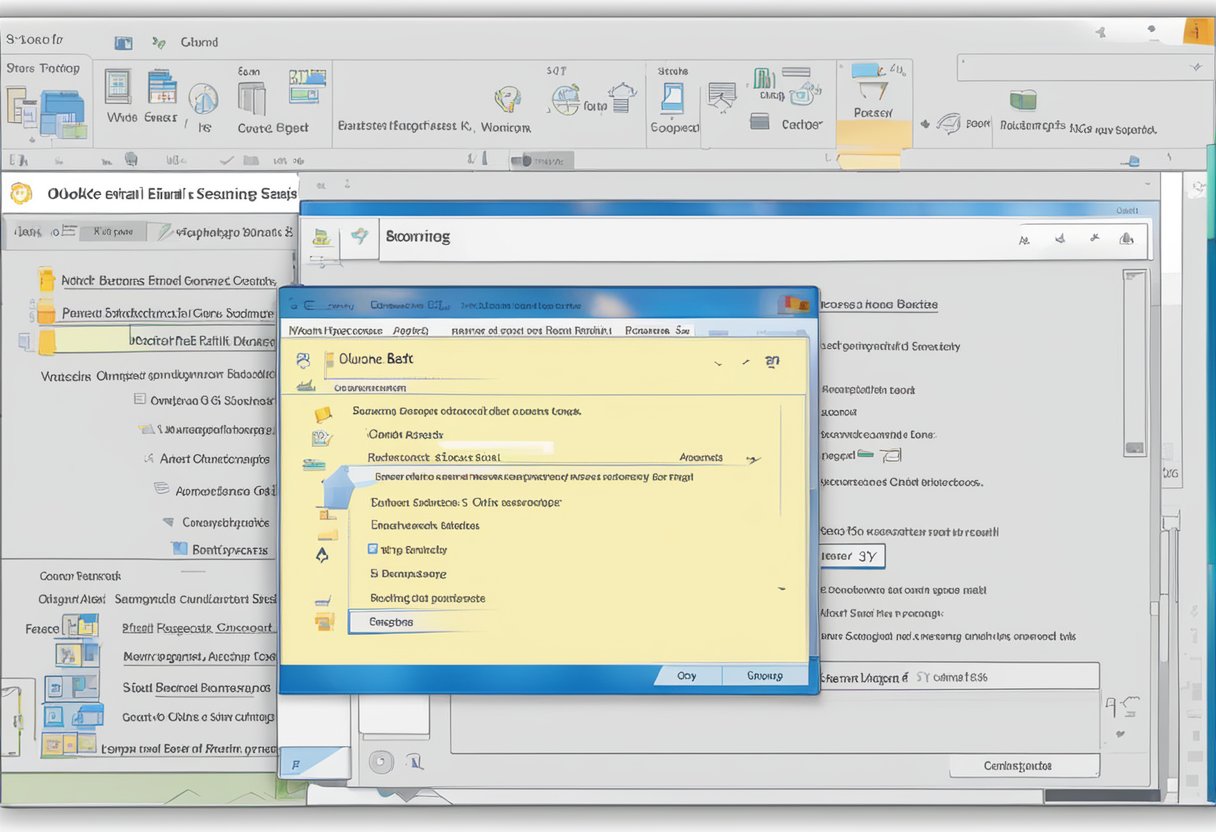Open the dropdown in the top-right search bar
Image resolution: width=1216 pixels, height=832 pixels.
click(x=1196, y=68)
